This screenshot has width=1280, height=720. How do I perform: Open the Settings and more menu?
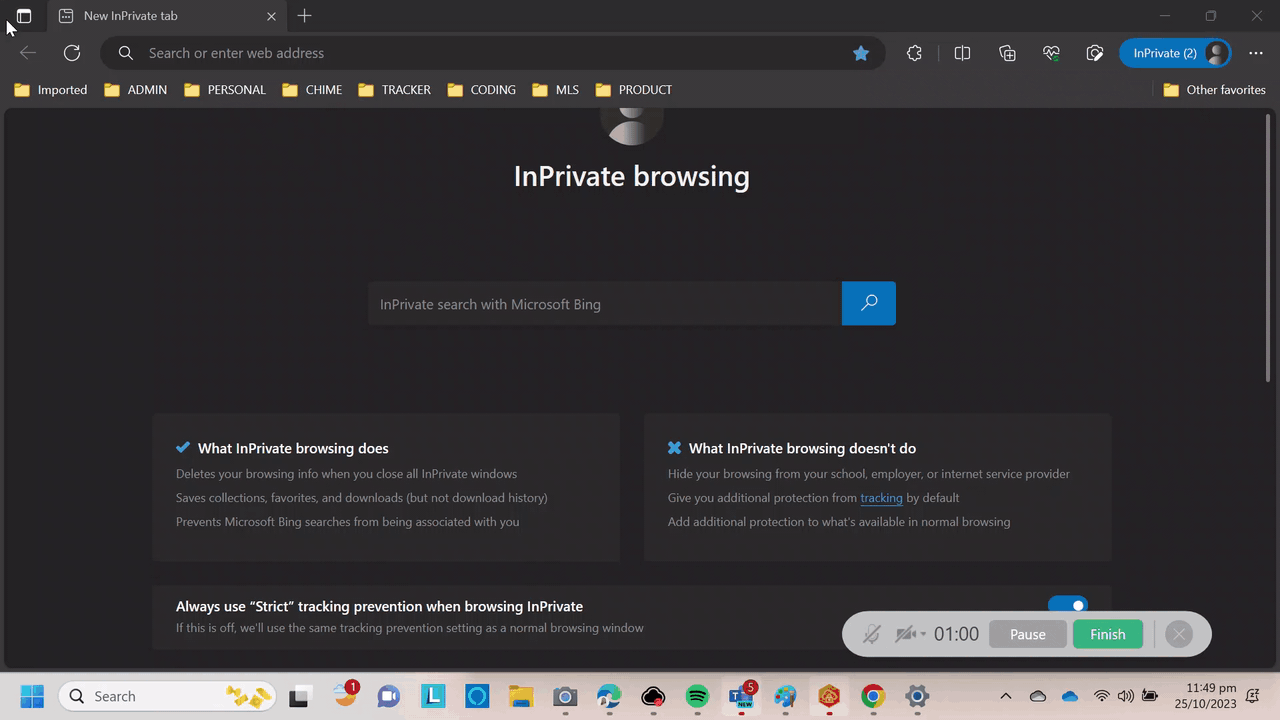click(x=1256, y=53)
